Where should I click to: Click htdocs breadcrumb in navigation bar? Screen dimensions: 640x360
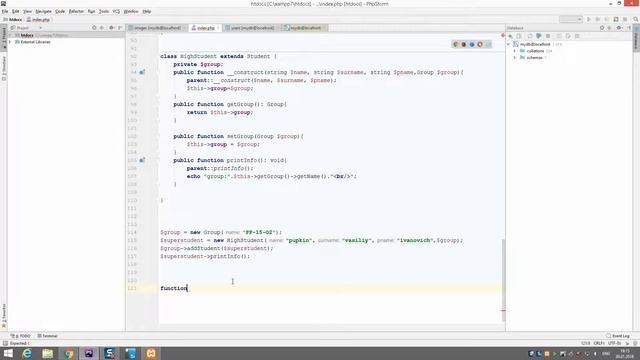pos(13,20)
